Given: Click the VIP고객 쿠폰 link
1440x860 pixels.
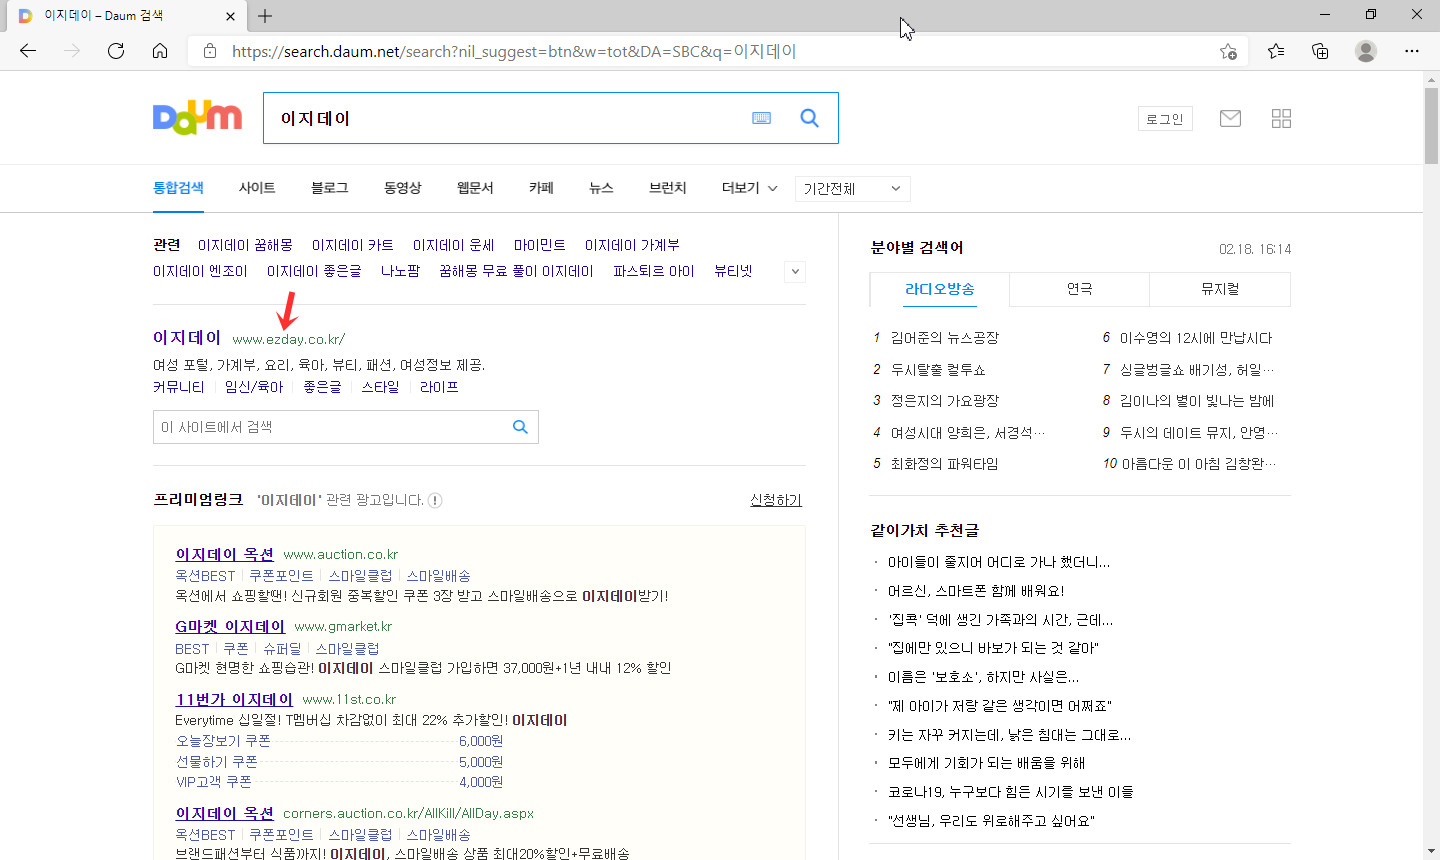Looking at the screenshot, I should coord(214,782).
